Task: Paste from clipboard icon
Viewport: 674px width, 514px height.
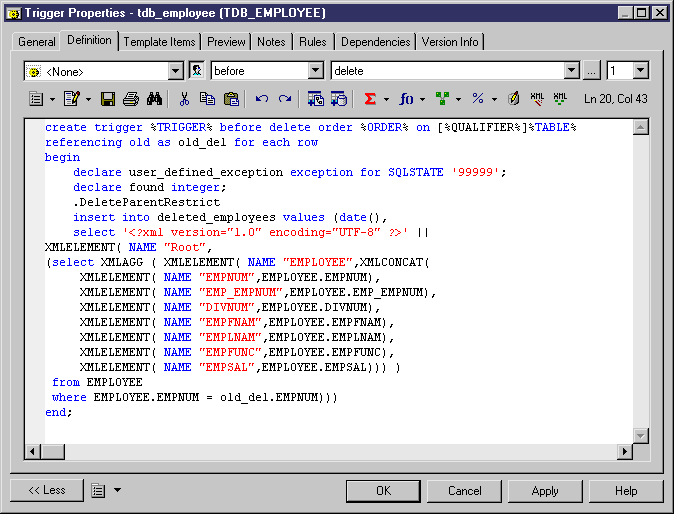Action: (x=231, y=99)
